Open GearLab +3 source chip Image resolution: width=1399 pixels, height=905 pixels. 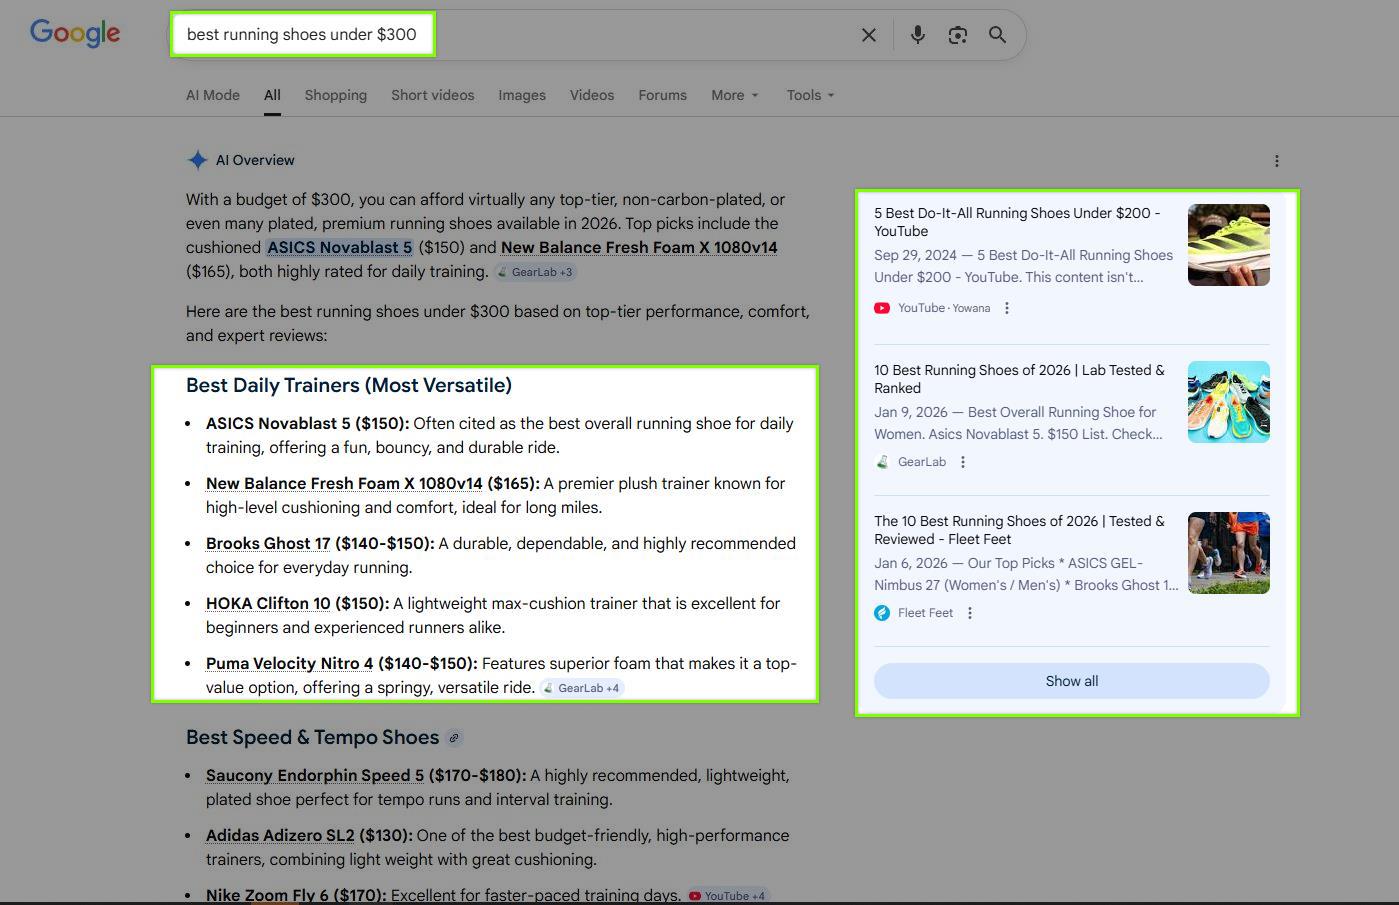pos(536,272)
